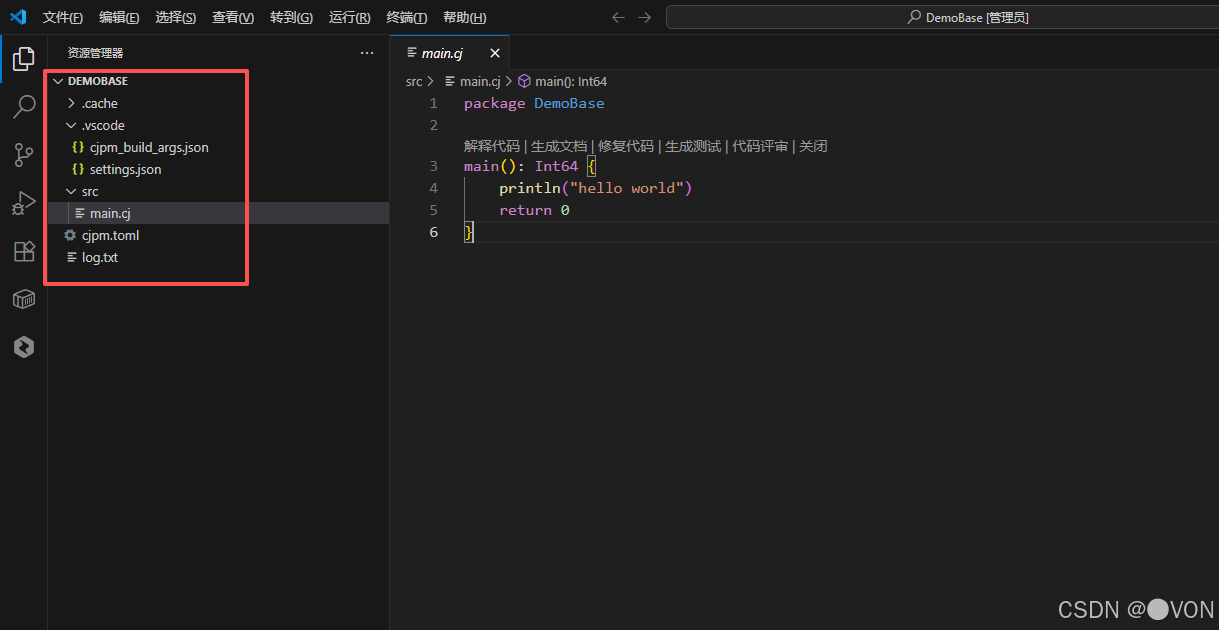Click the Cangjie package box icon in activity bar
Image resolution: width=1219 pixels, height=630 pixels.
tap(23, 299)
